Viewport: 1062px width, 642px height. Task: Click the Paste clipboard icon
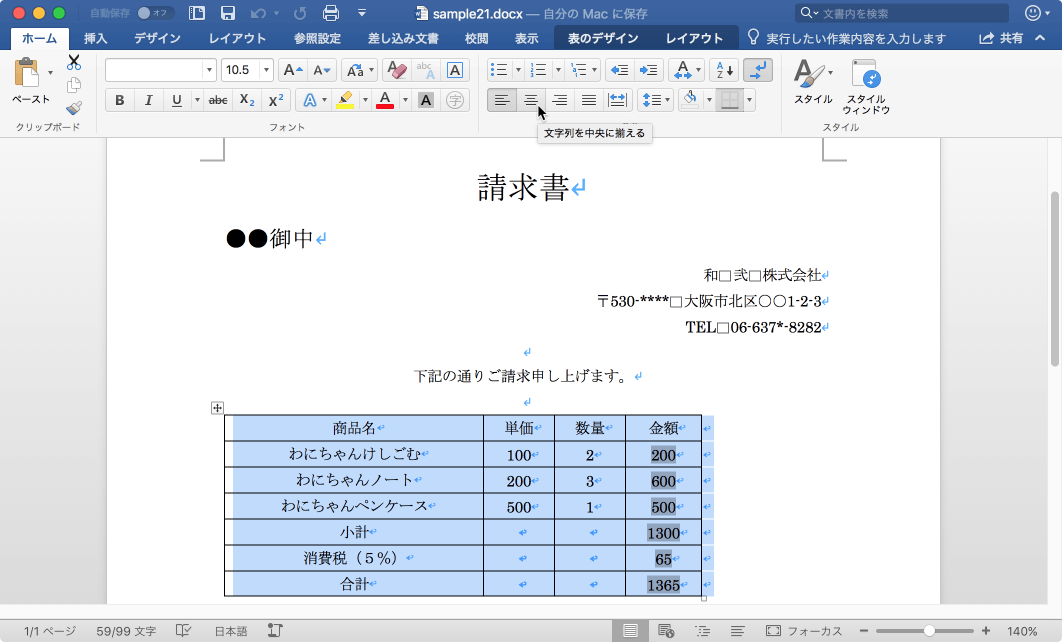(x=26, y=73)
